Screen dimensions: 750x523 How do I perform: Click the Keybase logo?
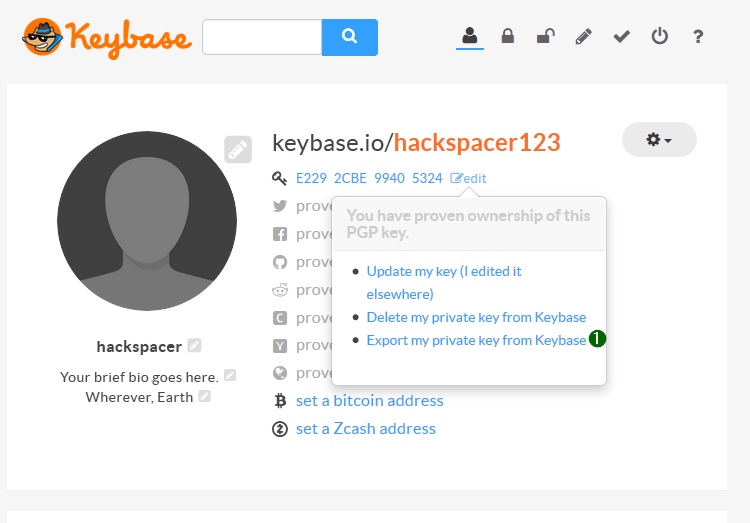(x=107, y=38)
